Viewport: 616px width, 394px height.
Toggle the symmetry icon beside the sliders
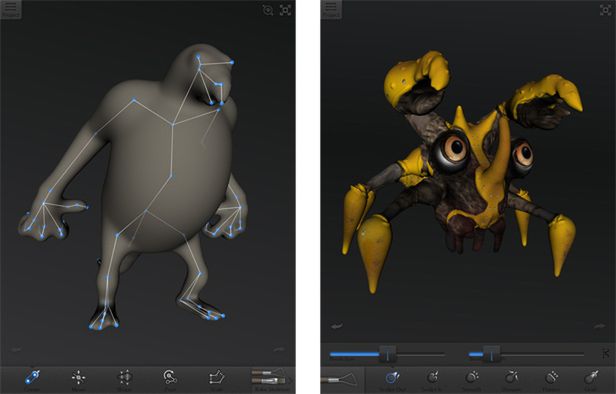tap(605, 354)
